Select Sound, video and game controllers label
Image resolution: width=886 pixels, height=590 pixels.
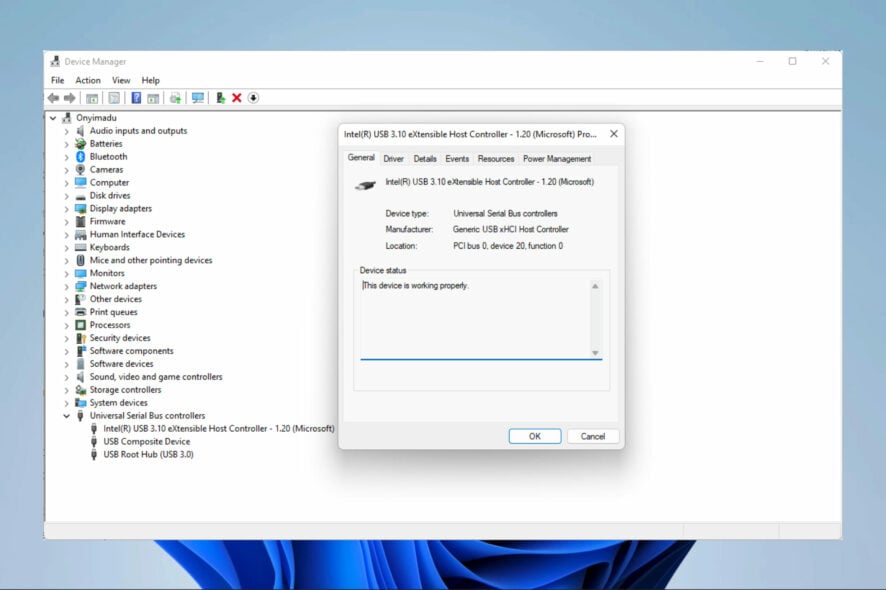click(x=156, y=377)
